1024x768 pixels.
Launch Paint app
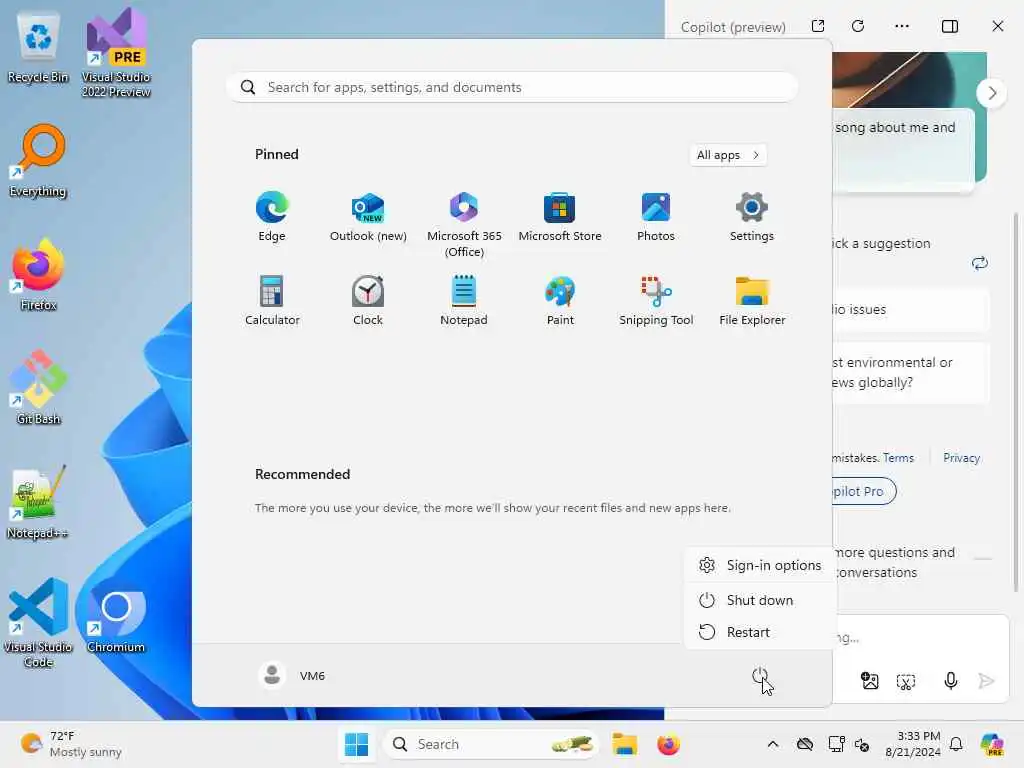[560, 301]
